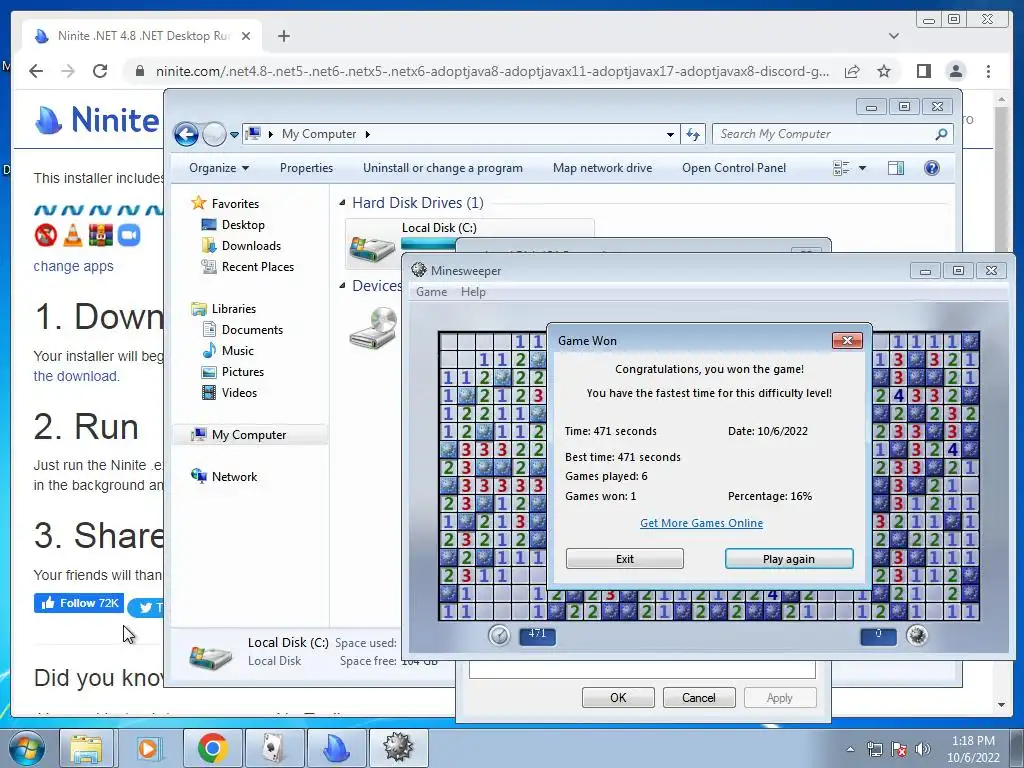Reload the Ninite page in Chrome
This screenshot has height=768, width=1024.
point(100,71)
